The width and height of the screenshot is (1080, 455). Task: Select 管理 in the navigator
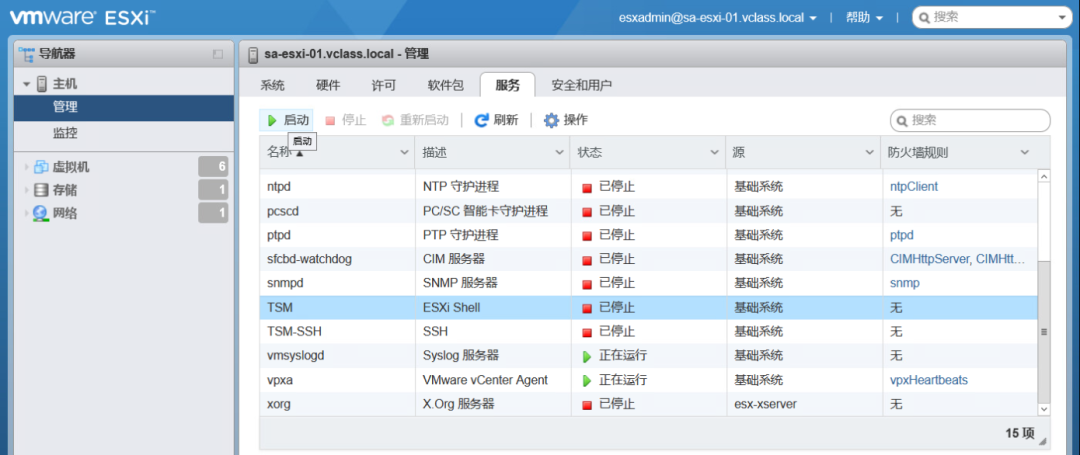pyautogui.click(x=124, y=107)
